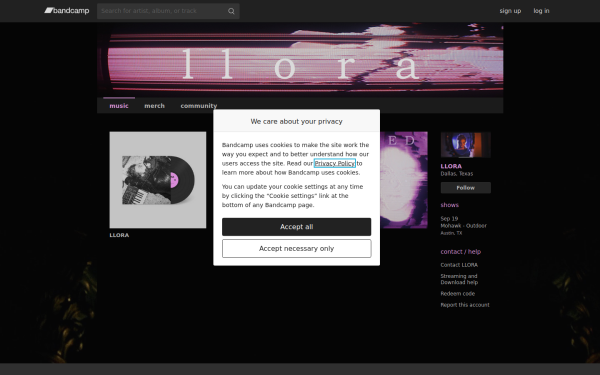Click the search magnifier icon
Viewport: 600px width, 375px height.
pyautogui.click(x=231, y=11)
